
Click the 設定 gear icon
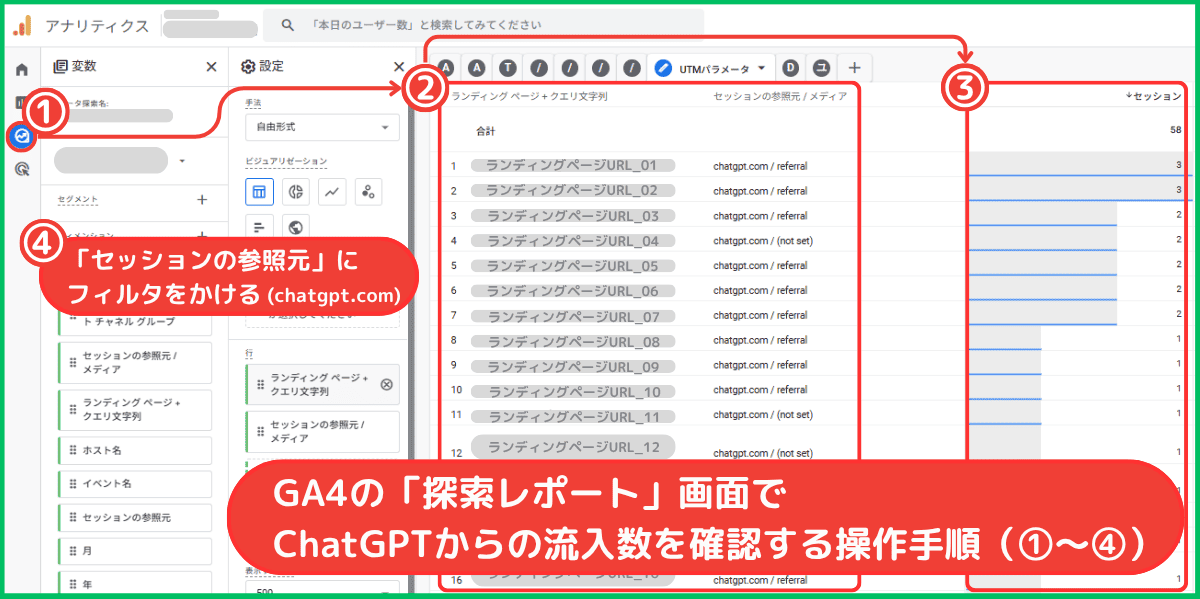point(249,67)
